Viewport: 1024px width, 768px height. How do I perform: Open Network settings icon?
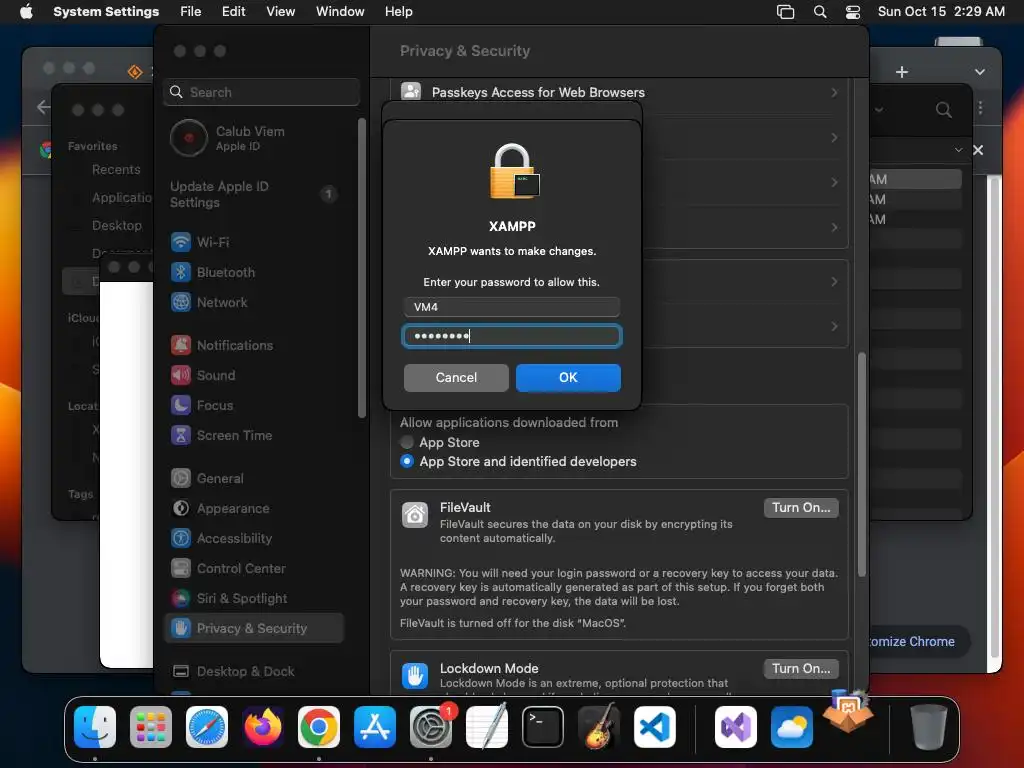(x=181, y=302)
